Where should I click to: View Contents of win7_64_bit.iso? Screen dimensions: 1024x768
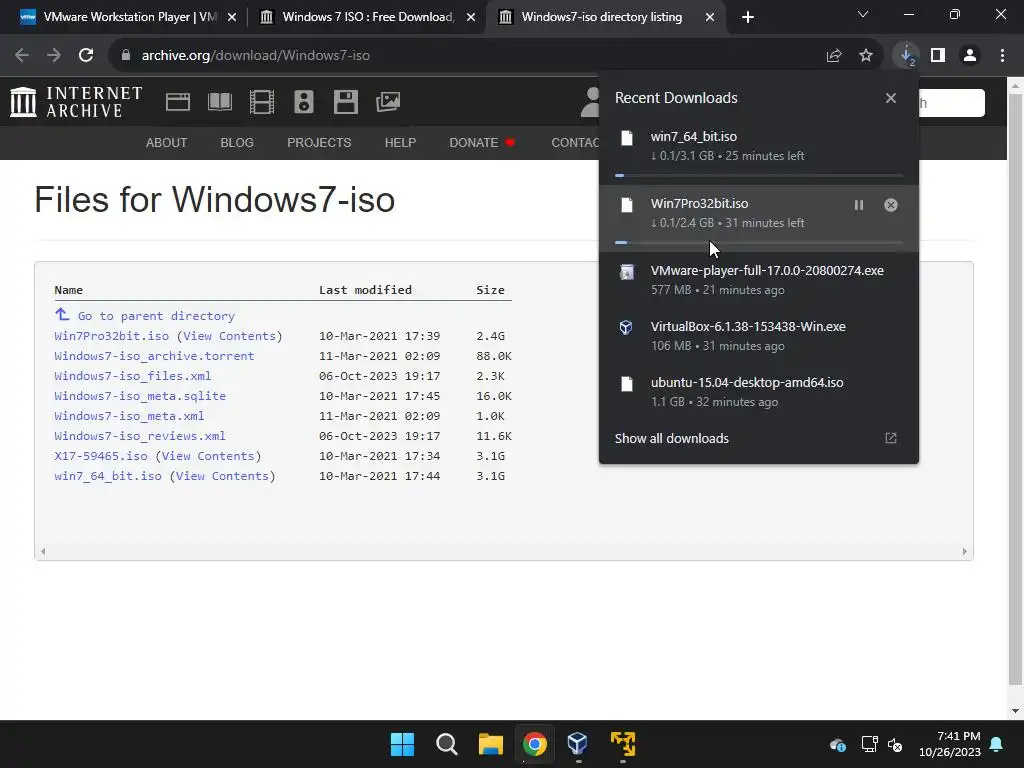(x=222, y=476)
